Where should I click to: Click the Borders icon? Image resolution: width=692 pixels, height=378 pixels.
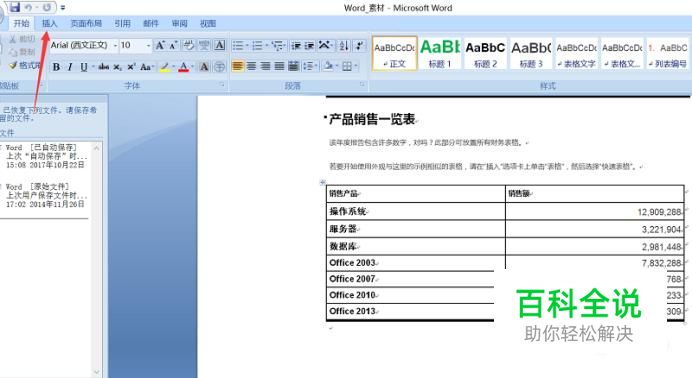pos(347,67)
